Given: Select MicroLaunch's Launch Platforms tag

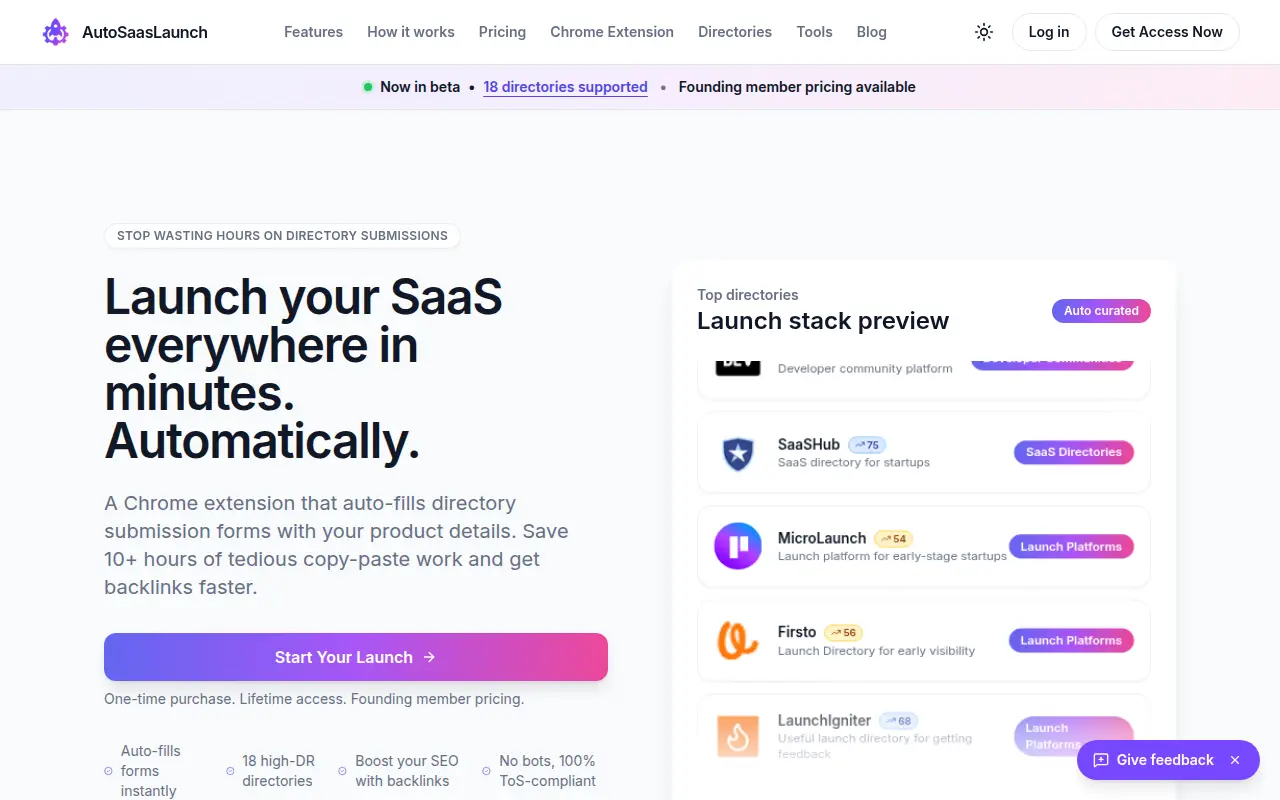Looking at the screenshot, I should pos(1071,546).
